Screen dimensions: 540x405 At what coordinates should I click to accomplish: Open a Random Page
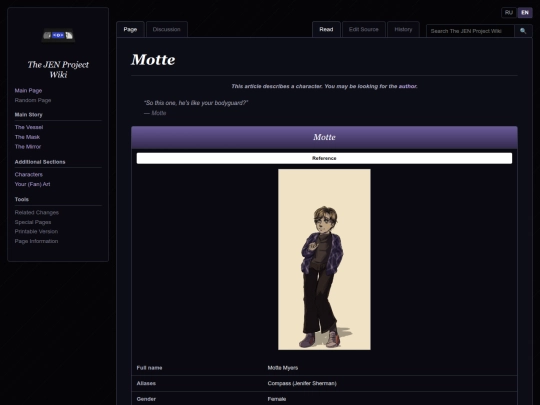pos(33,100)
